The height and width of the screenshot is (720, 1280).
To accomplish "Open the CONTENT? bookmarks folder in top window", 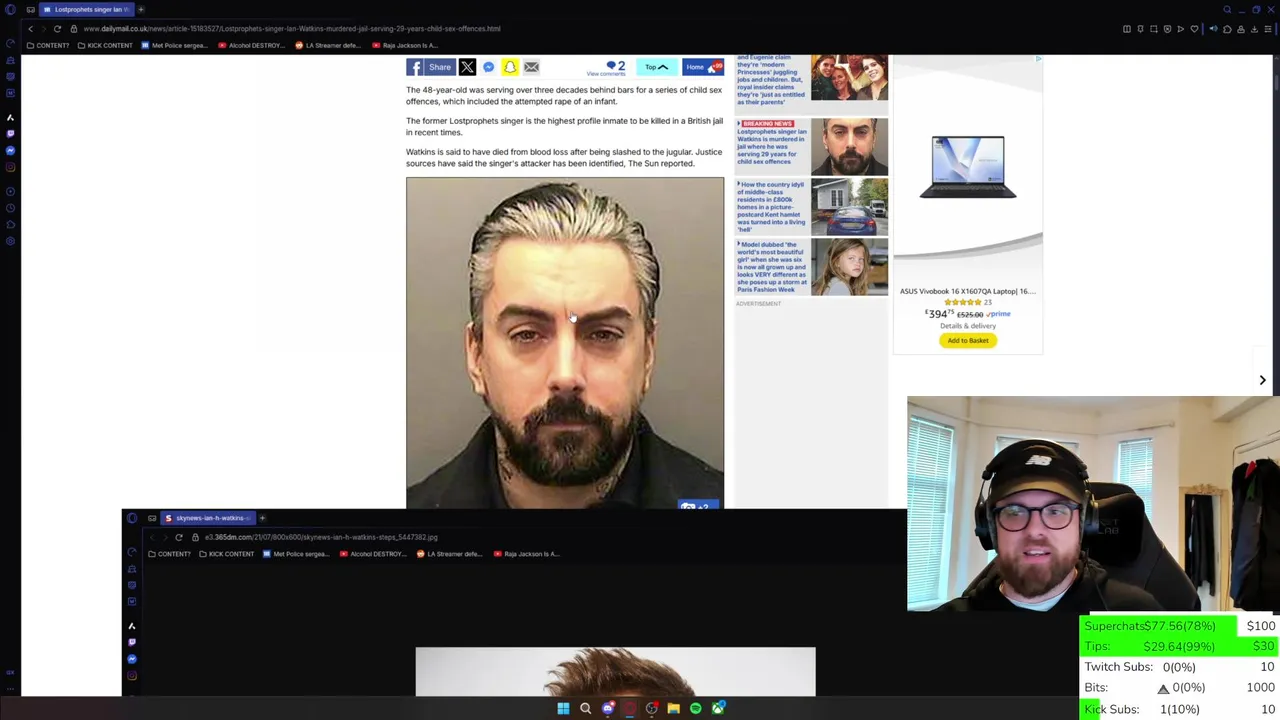I will point(47,46).
